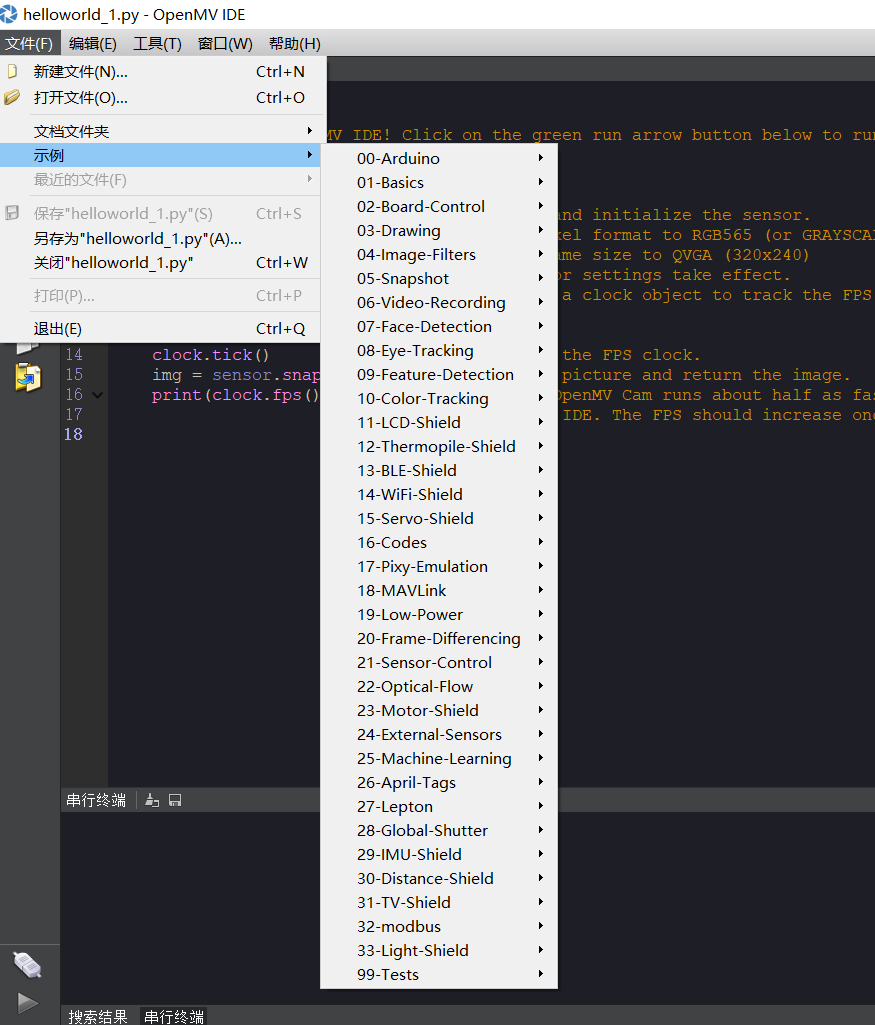Viewport: 875px width, 1025px height.
Task: Open 23-Motor-Shield examples
Action: [439, 711]
